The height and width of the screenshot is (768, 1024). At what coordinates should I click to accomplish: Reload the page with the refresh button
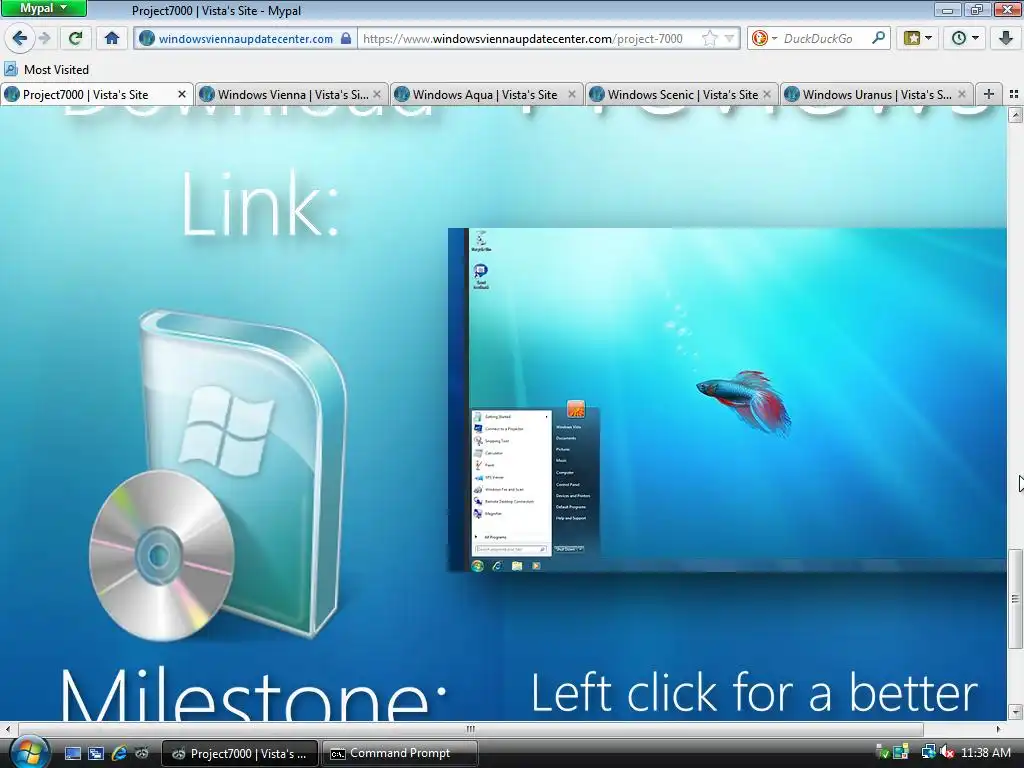coord(75,39)
